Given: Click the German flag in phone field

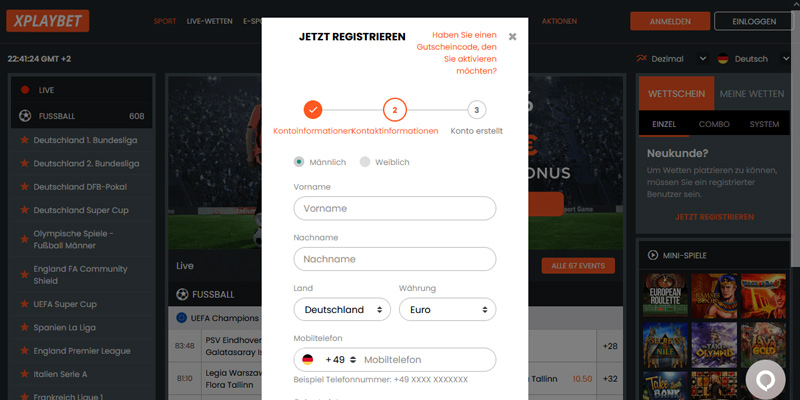Looking at the screenshot, I should (308, 360).
